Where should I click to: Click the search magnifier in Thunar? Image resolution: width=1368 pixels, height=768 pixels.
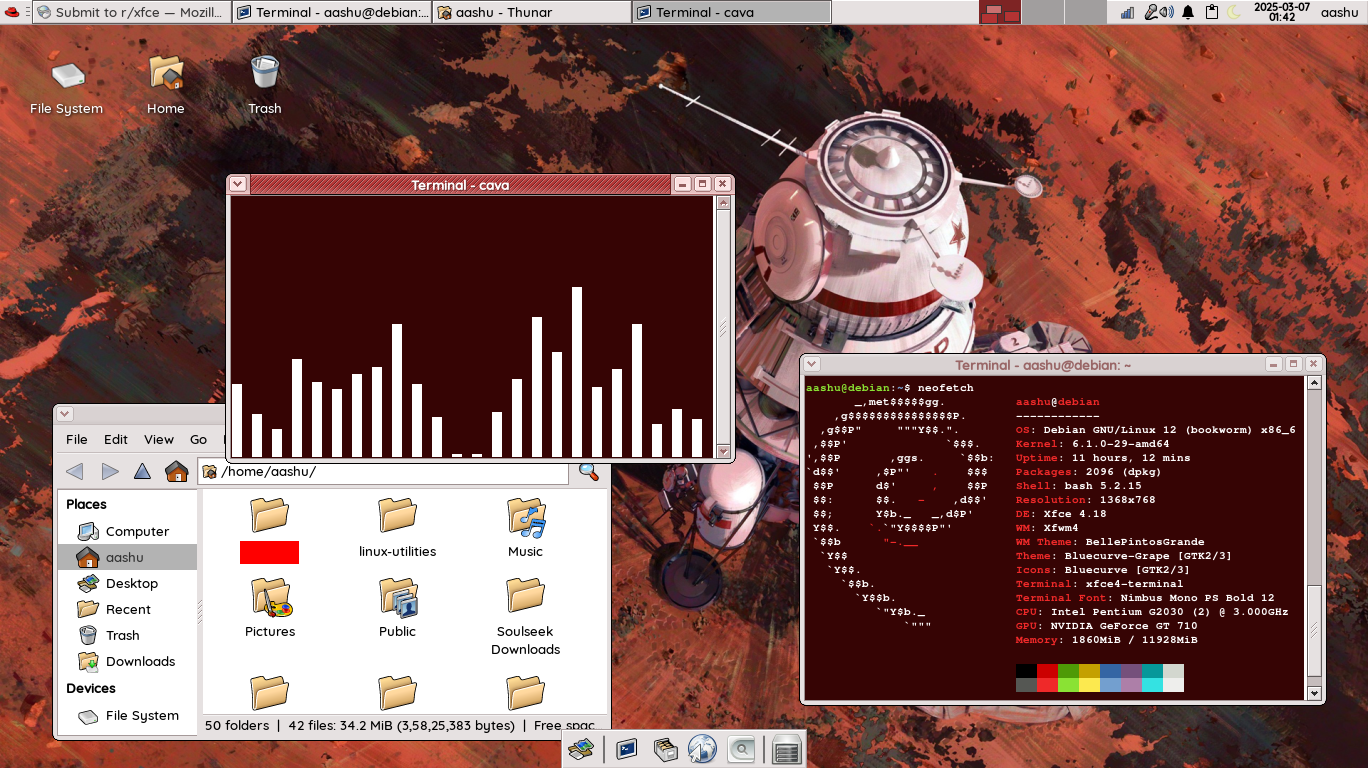pos(589,472)
